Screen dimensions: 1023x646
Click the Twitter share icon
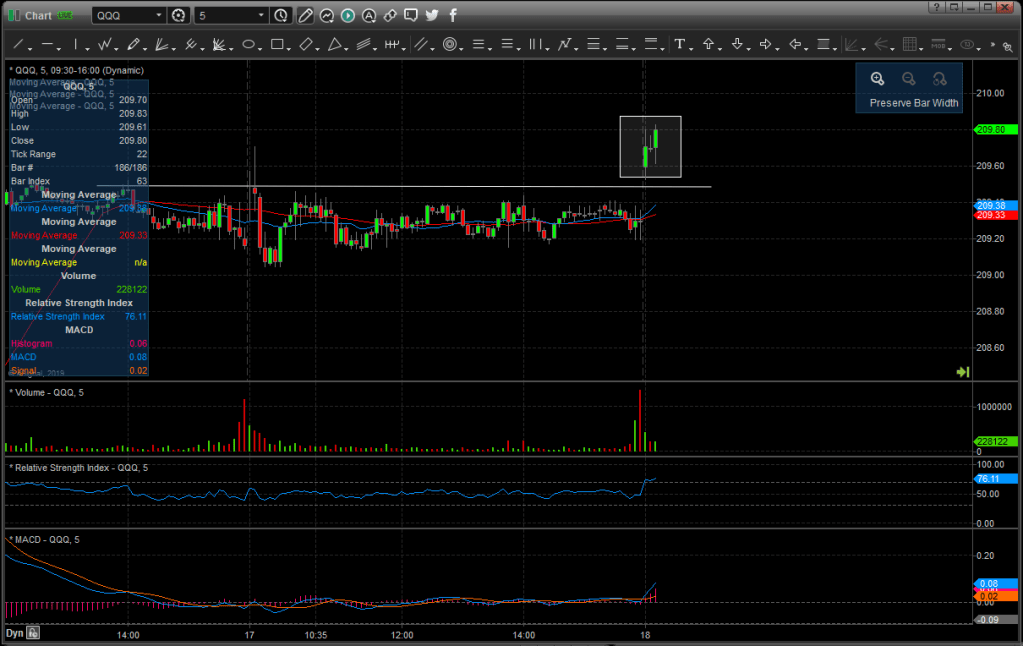(432, 15)
